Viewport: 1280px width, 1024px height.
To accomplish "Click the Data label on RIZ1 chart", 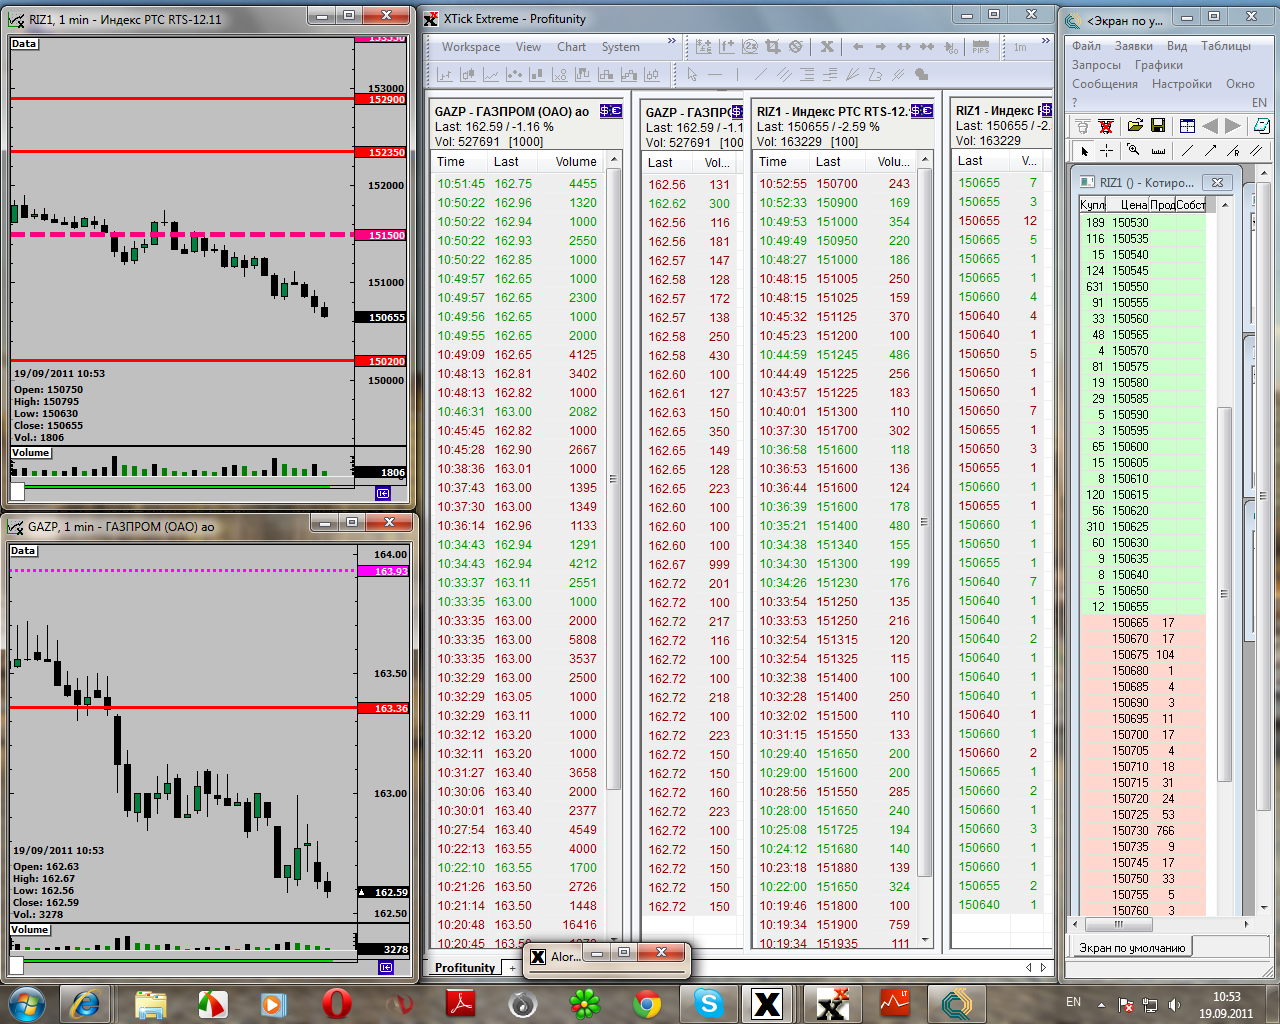I will (x=24, y=44).
